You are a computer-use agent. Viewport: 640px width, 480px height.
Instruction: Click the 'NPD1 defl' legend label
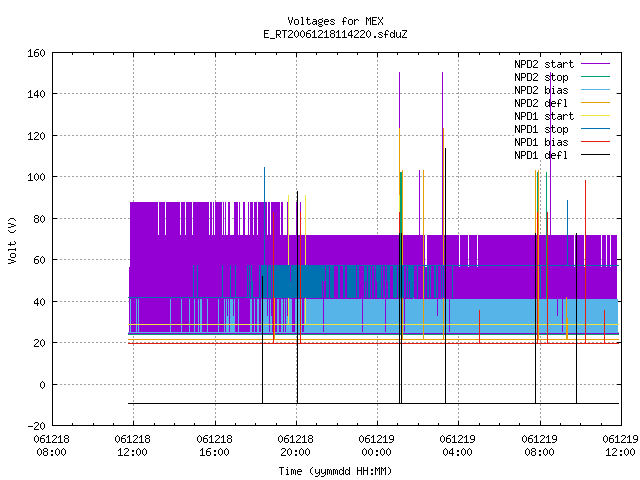pyautogui.click(x=541, y=156)
